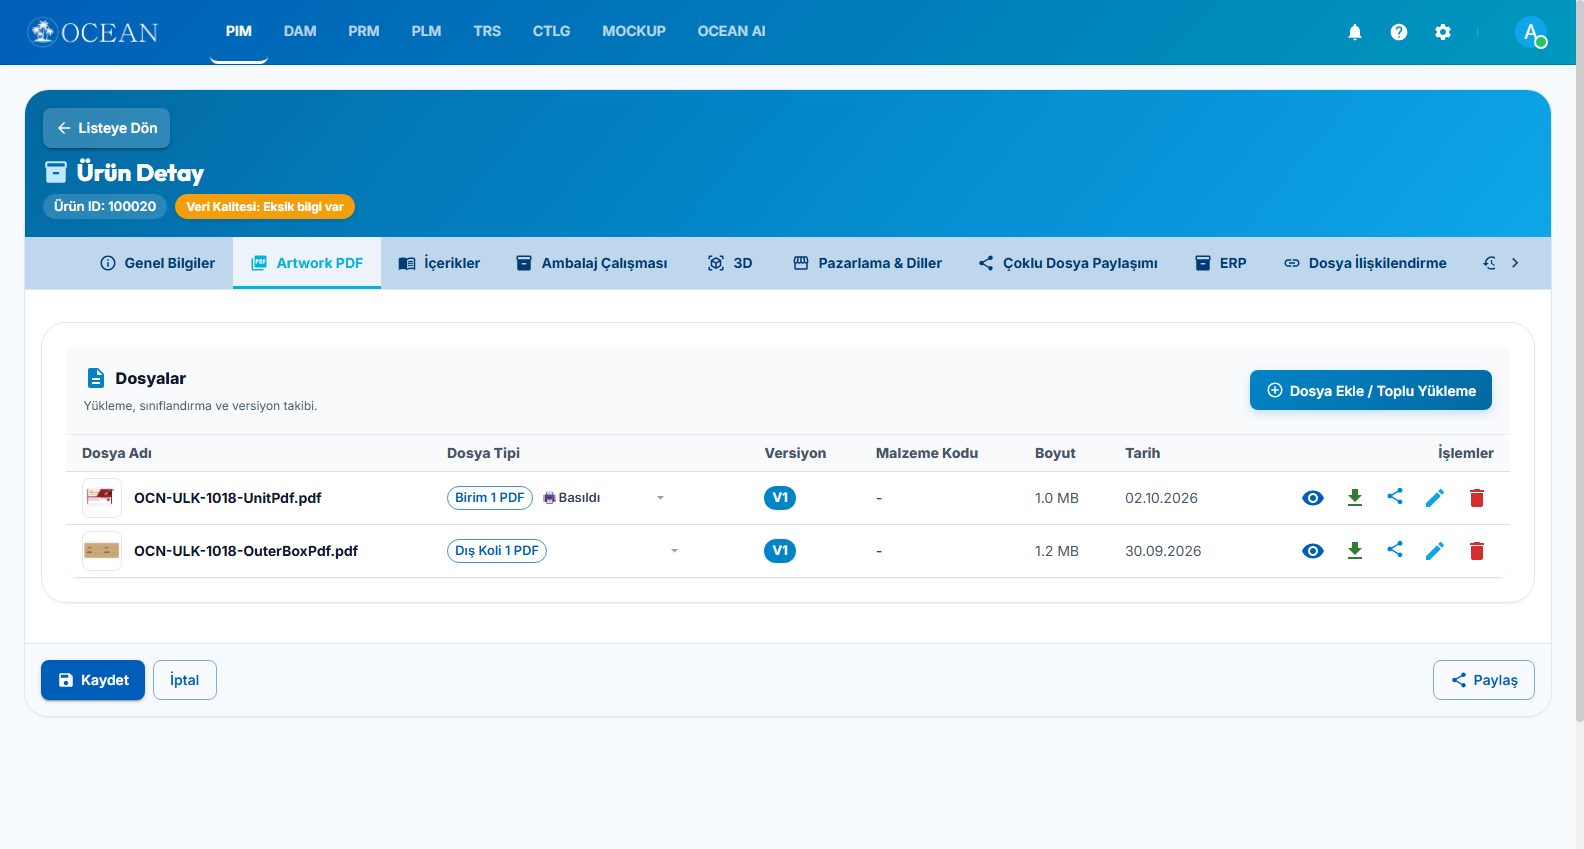The height and width of the screenshot is (849, 1584).
Task: Switch to Genel Bilgiler tab
Action: (x=157, y=263)
